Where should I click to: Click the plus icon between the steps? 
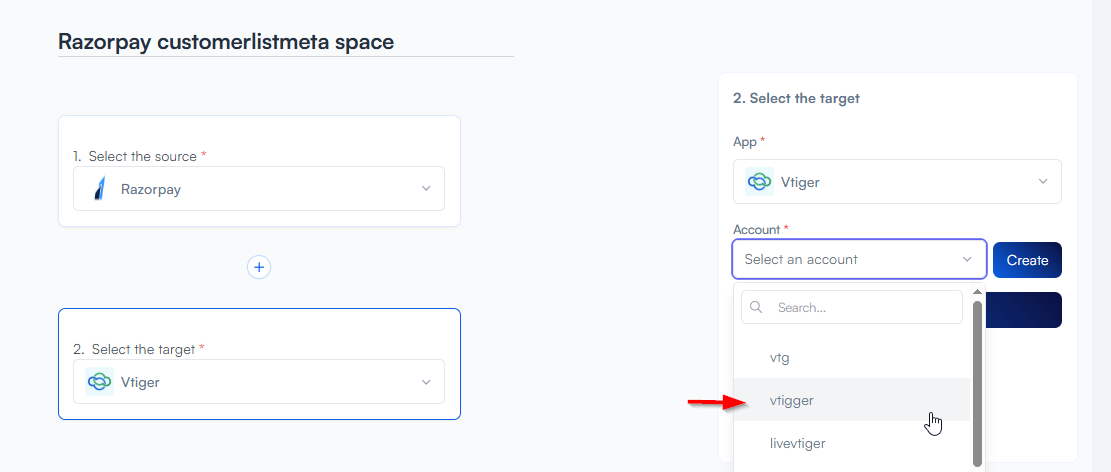(259, 267)
